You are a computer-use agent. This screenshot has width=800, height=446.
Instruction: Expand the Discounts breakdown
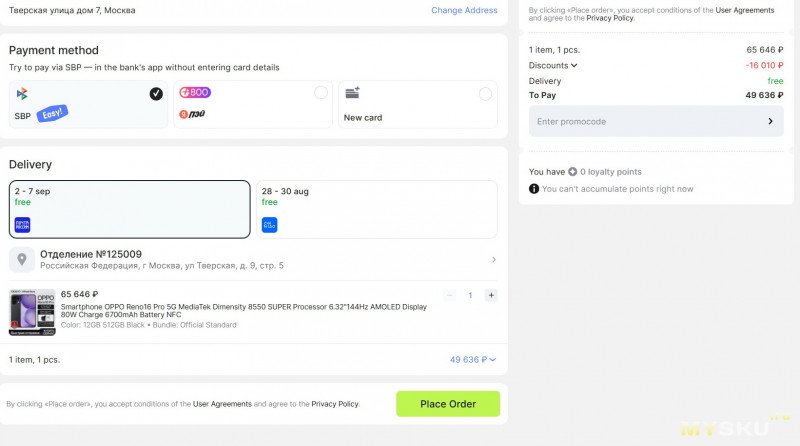553,65
